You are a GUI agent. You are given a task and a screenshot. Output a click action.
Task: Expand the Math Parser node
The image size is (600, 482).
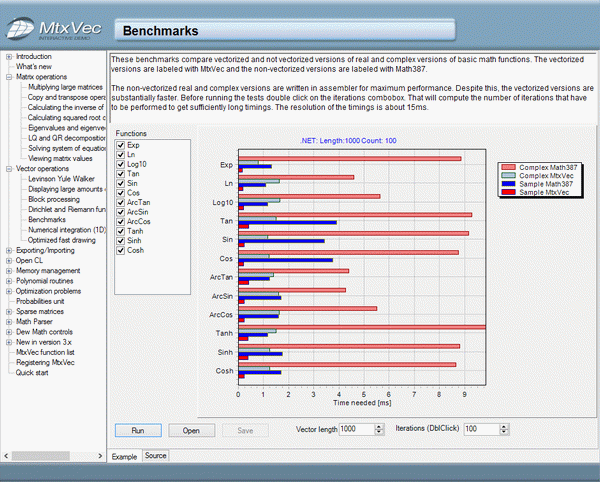coord(9,322)
